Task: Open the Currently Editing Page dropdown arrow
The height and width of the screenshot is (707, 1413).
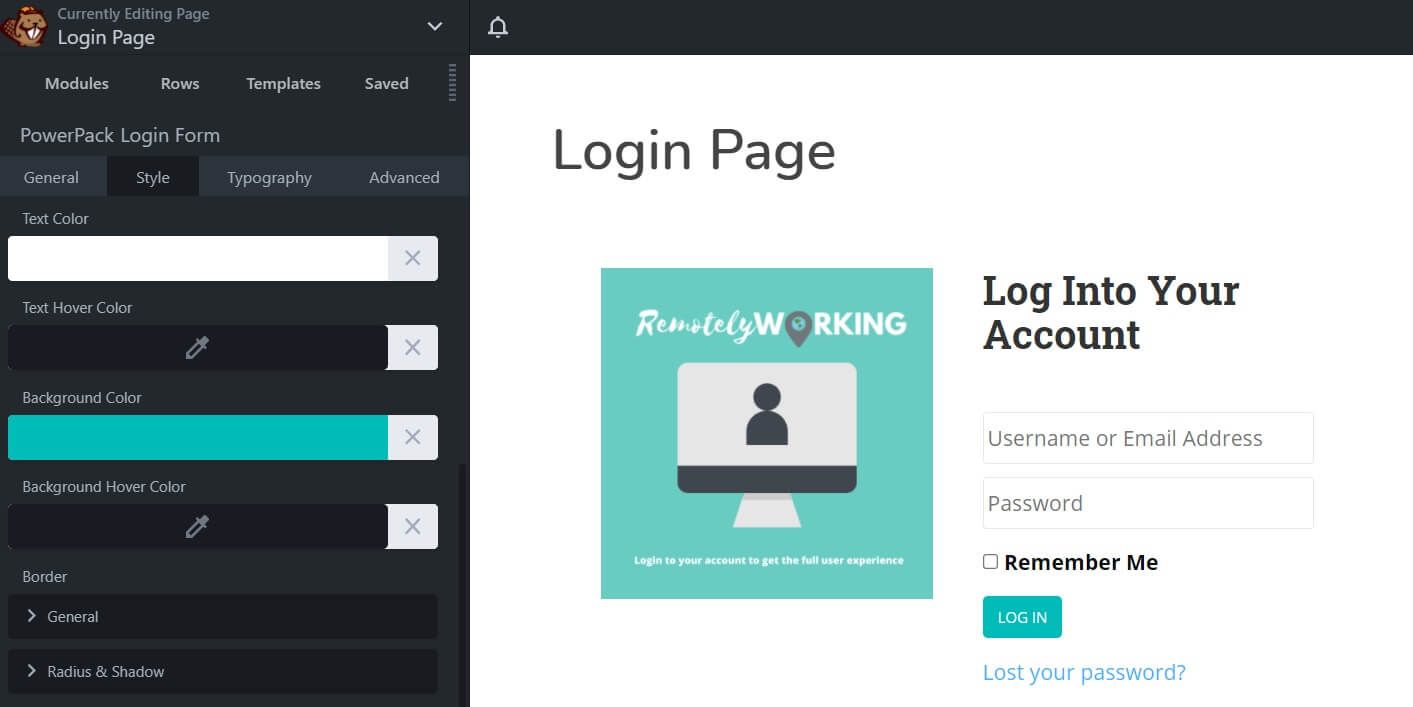Action: point(434,26)
